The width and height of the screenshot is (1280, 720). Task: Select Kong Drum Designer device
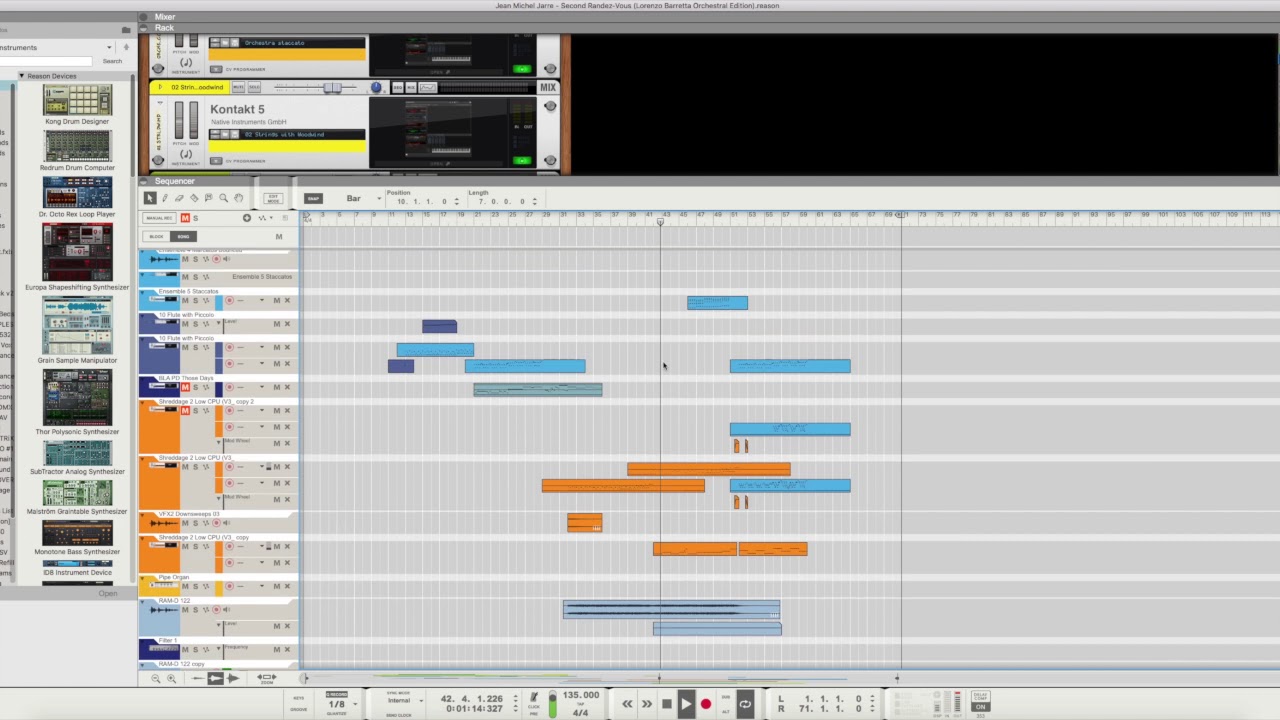click(77, 104)
